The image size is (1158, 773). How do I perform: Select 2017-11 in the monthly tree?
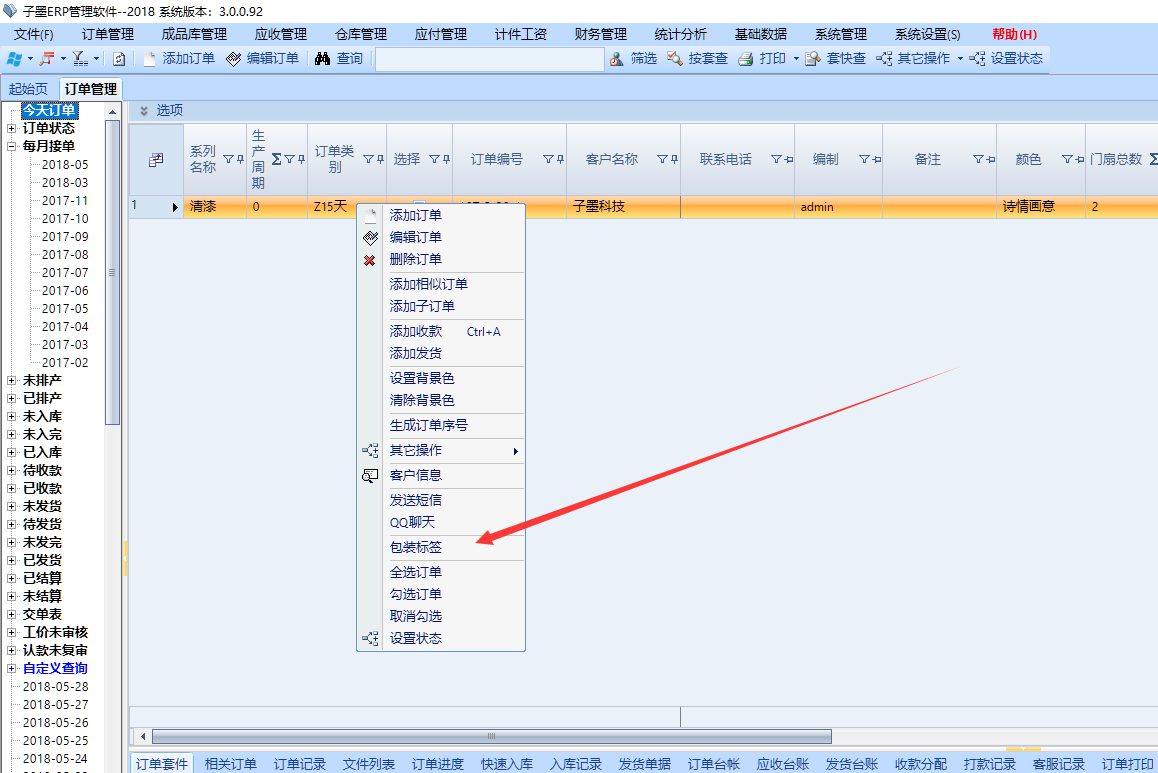[x=65, y=201]
